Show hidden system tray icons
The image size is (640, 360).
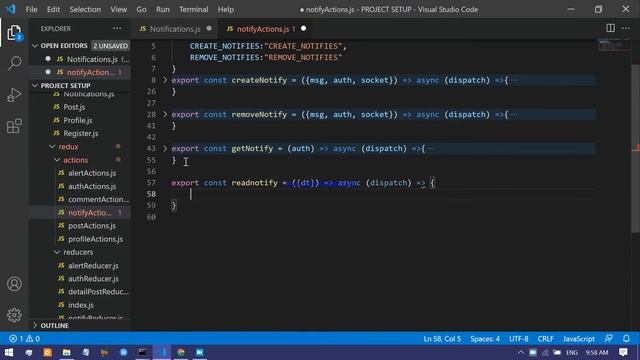click(x=521, y=352)
